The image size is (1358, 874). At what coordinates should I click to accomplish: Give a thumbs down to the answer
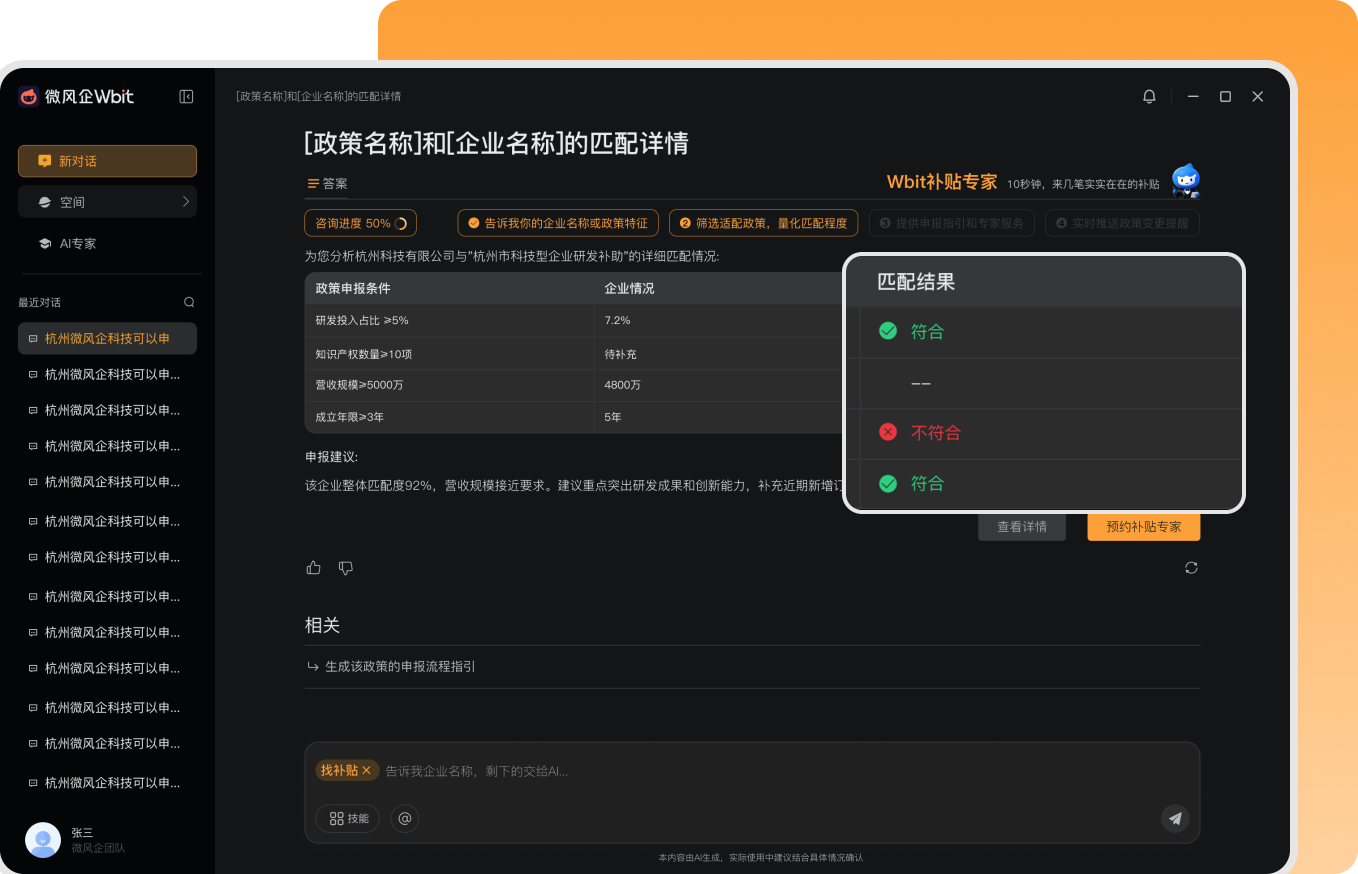pos(346,568)
